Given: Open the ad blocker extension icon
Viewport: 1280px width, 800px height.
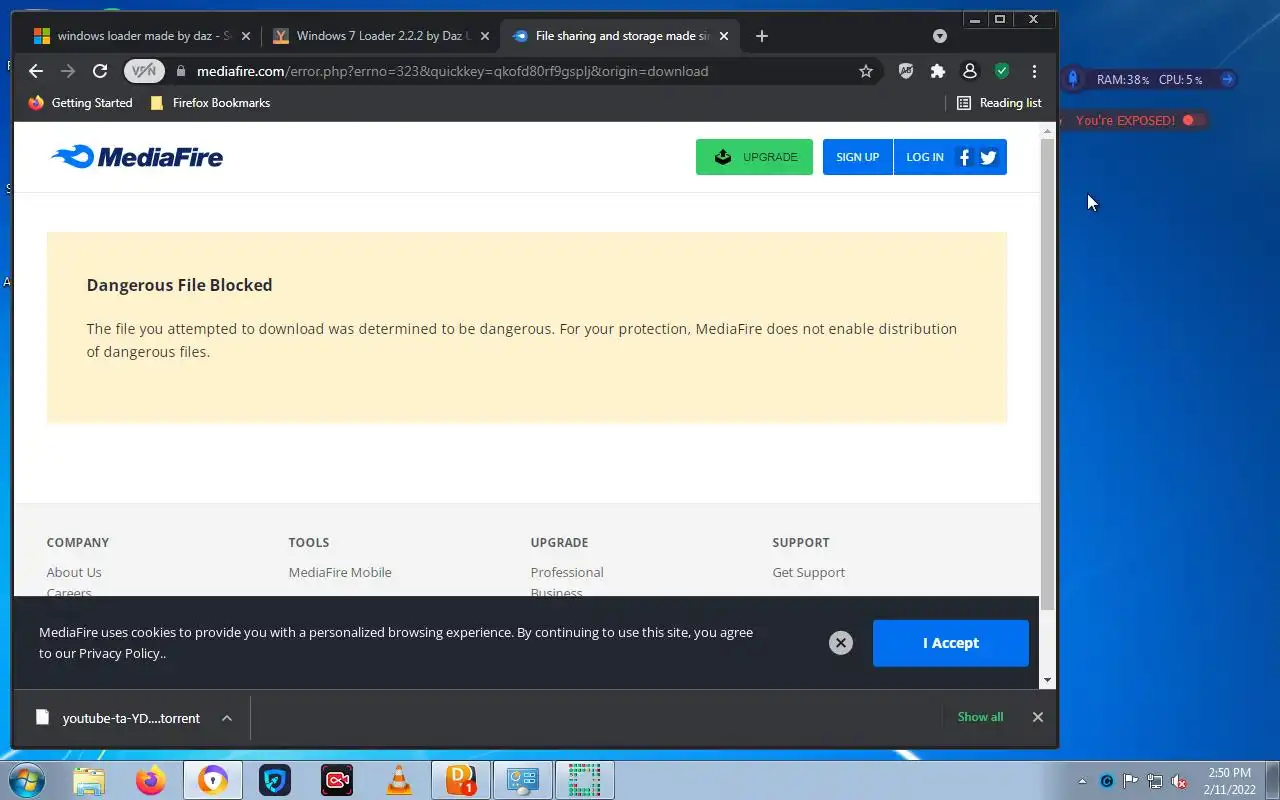Looking at the screenshot, I should pos(906,71).
